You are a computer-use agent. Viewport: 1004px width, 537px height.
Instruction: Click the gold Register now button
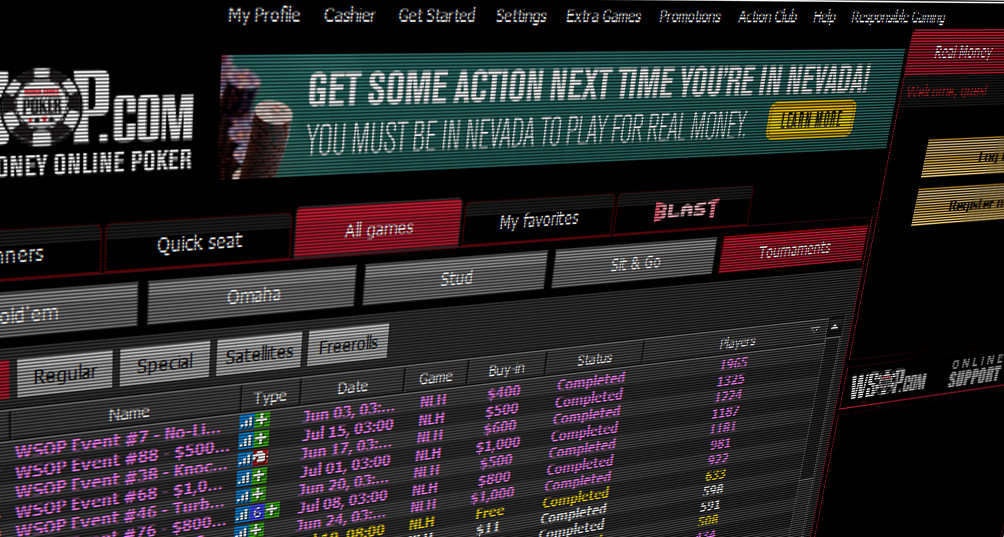pyautogui.click(x=960, y=205)
